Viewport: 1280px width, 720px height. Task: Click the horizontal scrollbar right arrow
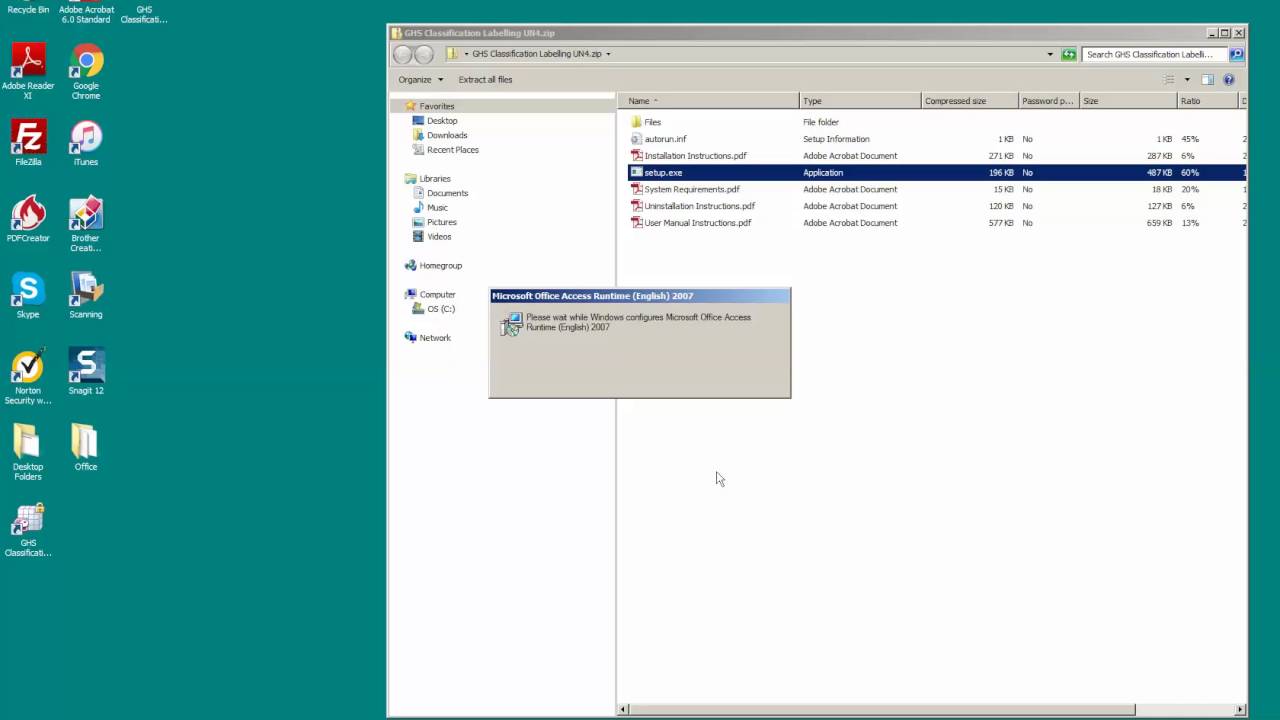(1241, 710)
